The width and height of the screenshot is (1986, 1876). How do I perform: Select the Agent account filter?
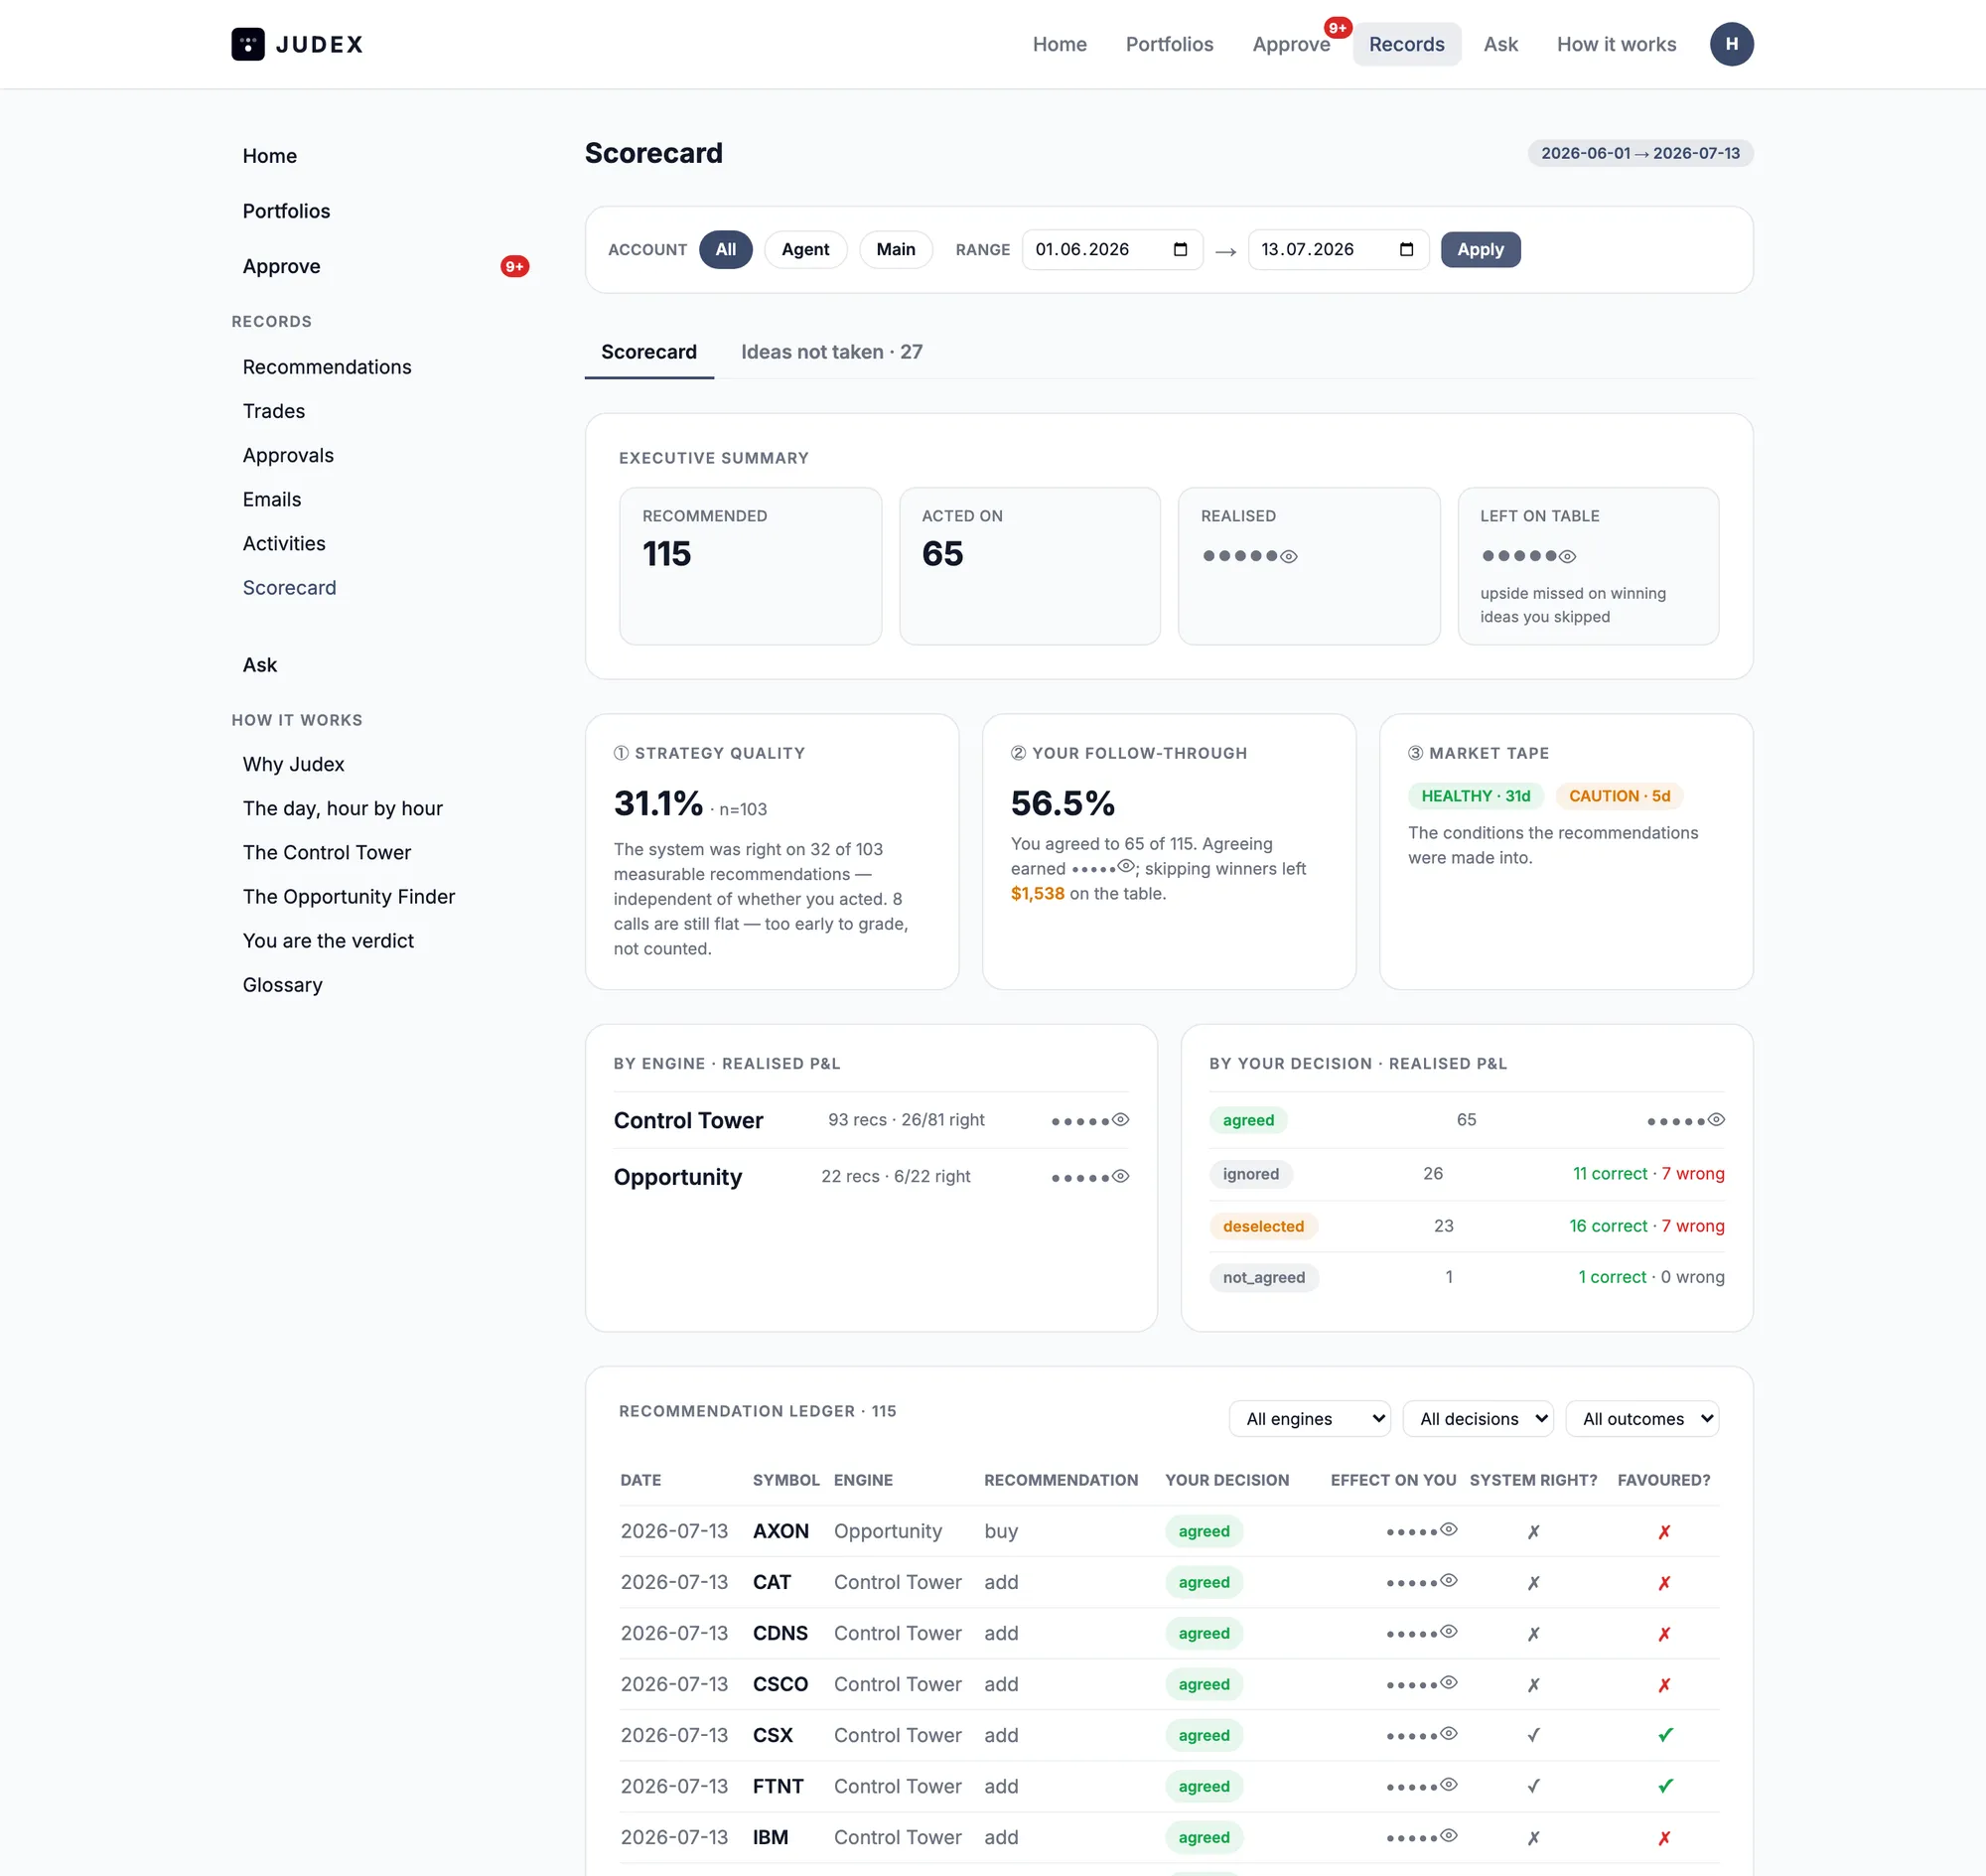805,249
